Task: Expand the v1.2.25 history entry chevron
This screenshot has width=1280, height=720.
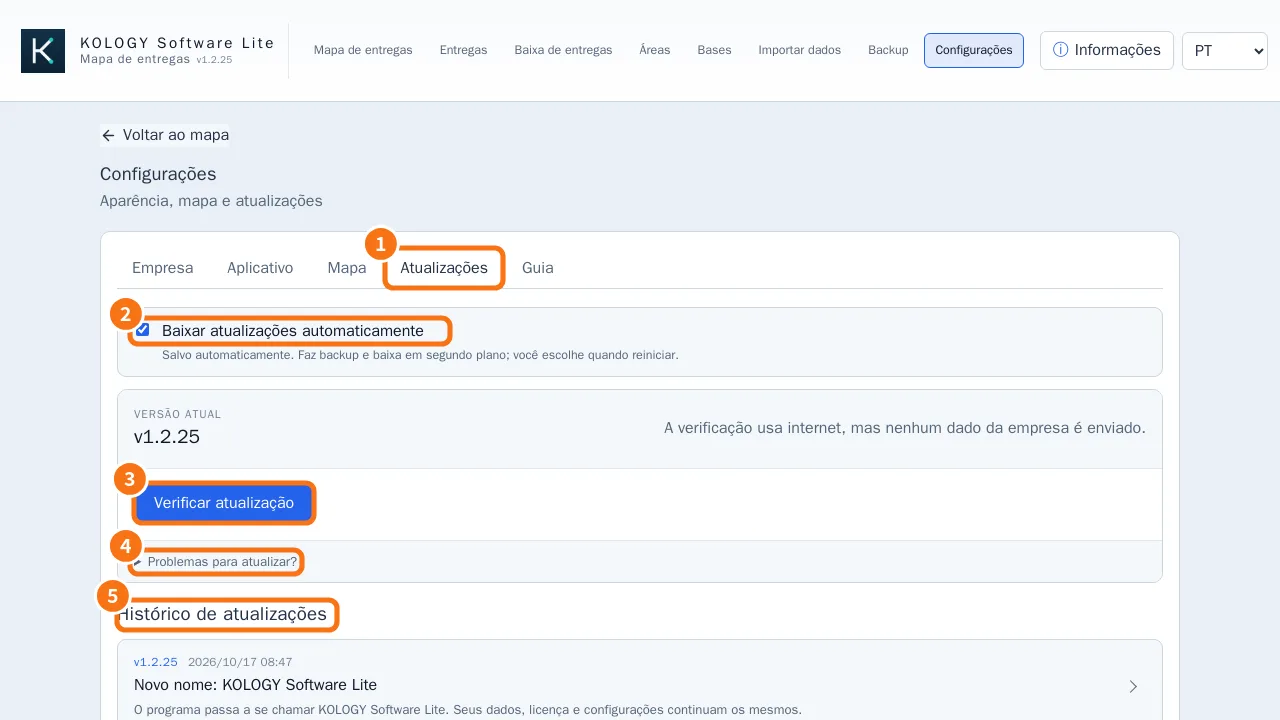Action: pyautogui.click(x=1133, y=686)
